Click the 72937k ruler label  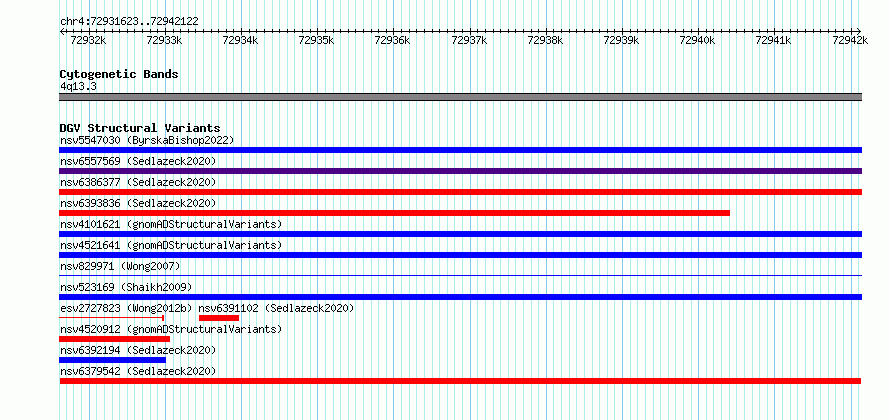click(x=469, y=40)
